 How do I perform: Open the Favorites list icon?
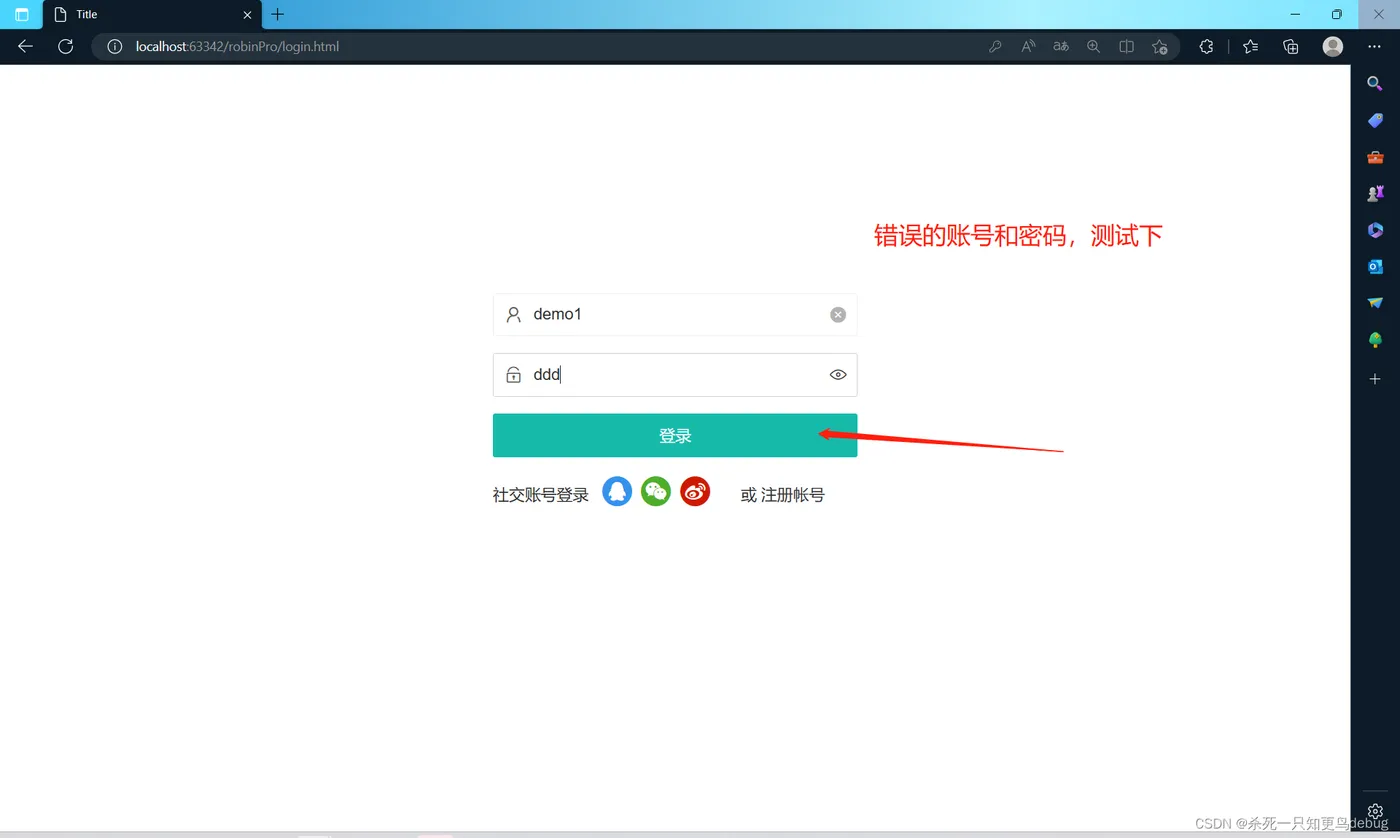pyautogui.click(x=1250, y=46)
